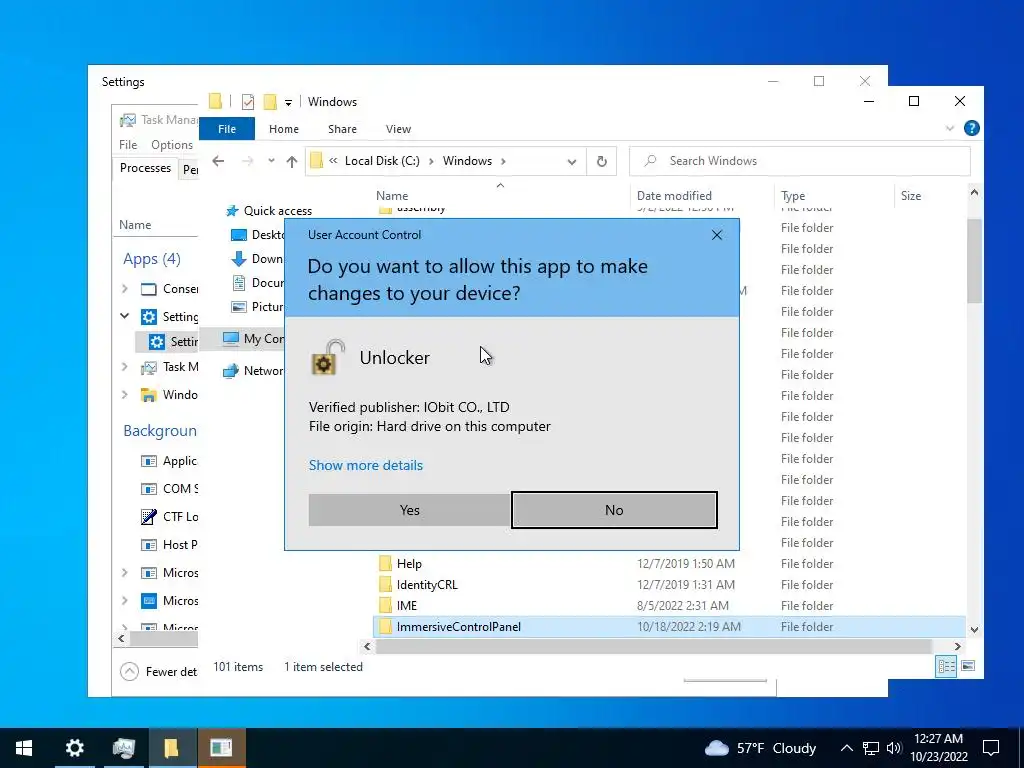Viewport: 1024px width, 768px height.
Task: Open the Windows Start menu
Action: (24, 748)
